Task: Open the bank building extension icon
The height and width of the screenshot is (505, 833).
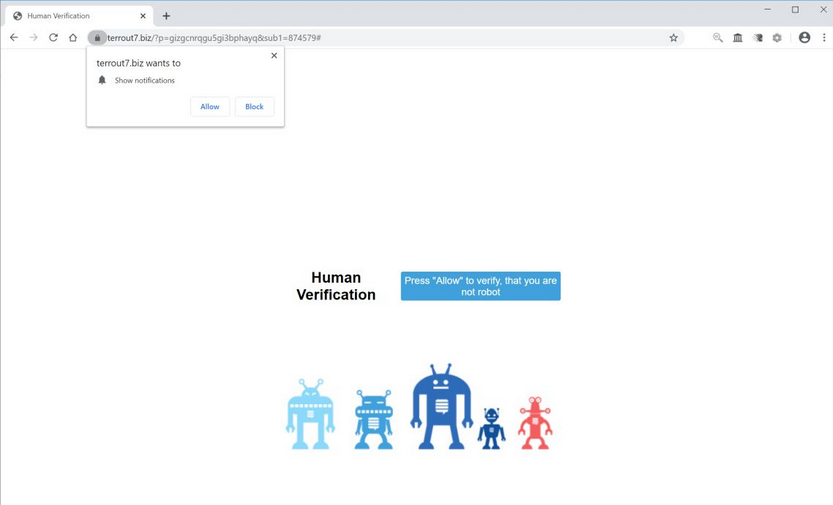Action: 737,38
